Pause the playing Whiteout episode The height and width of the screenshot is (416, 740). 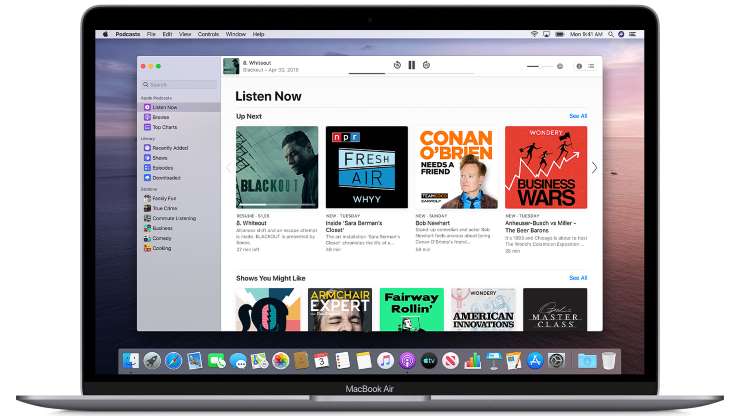(412, 65)
